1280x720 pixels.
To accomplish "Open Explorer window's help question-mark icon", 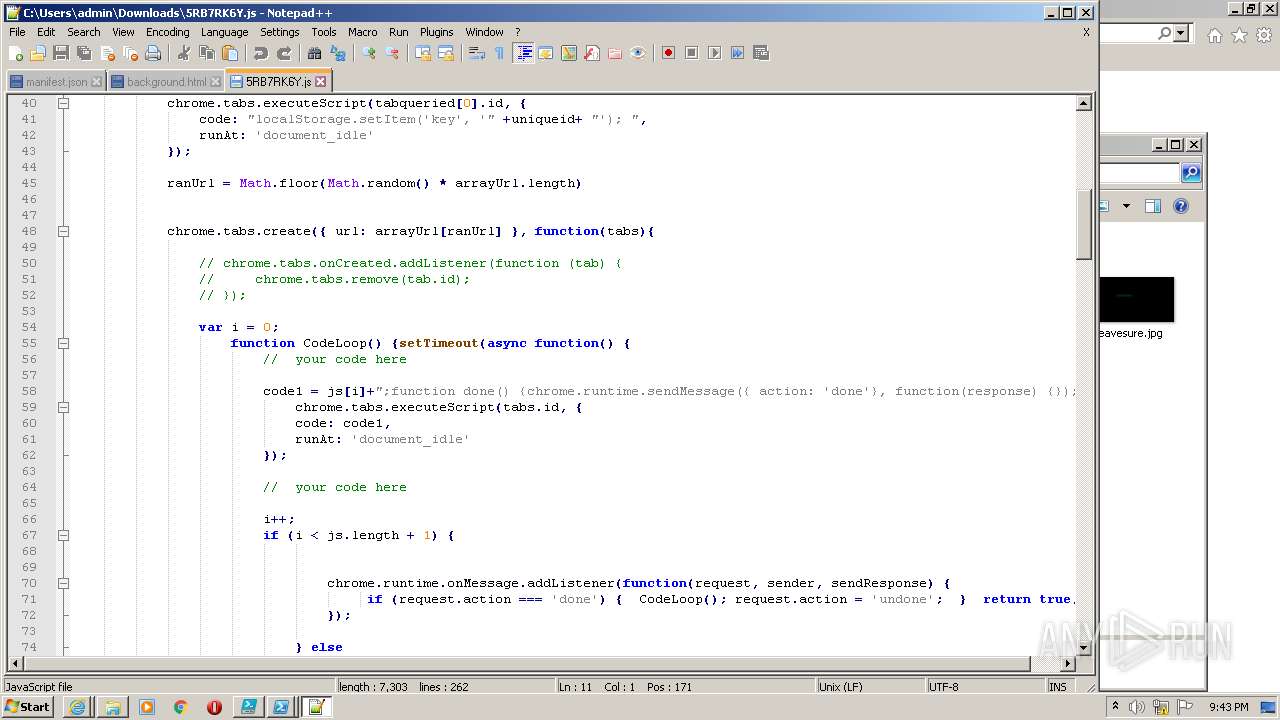I will [x=1181, y=206].
